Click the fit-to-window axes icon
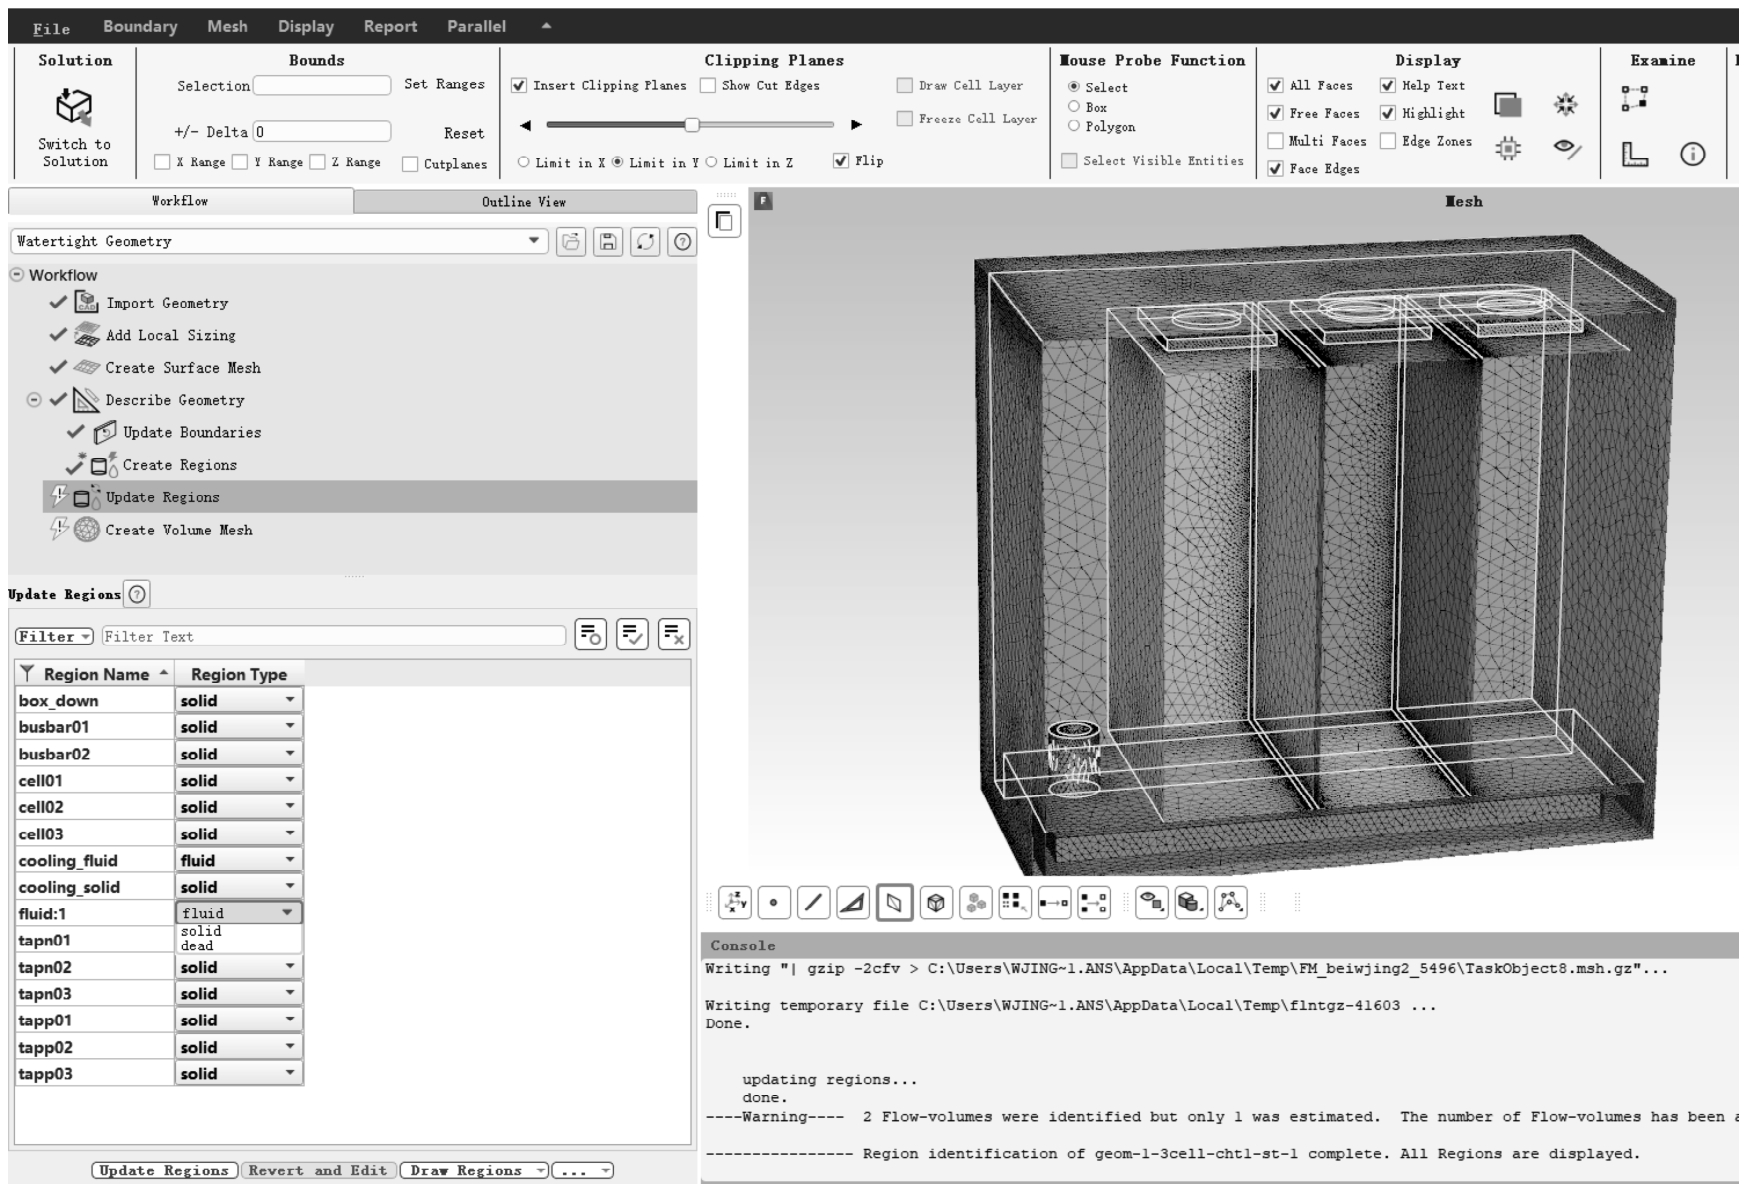1747x1192 pixels. pos(735,903)
